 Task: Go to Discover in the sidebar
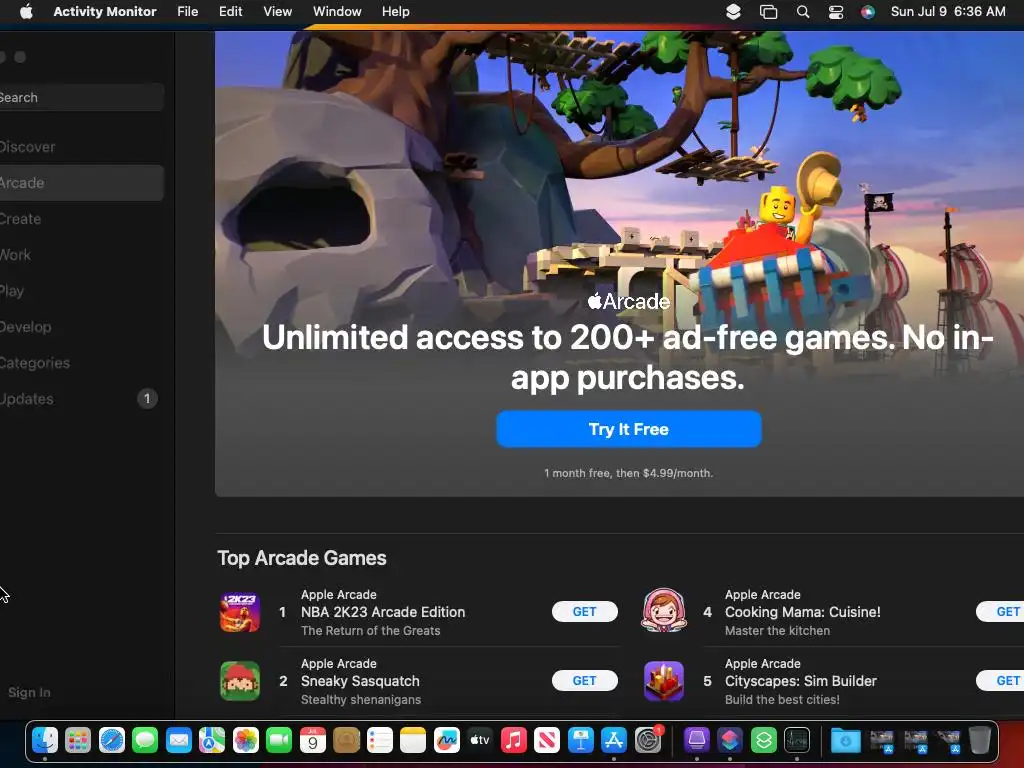[81, 147]
